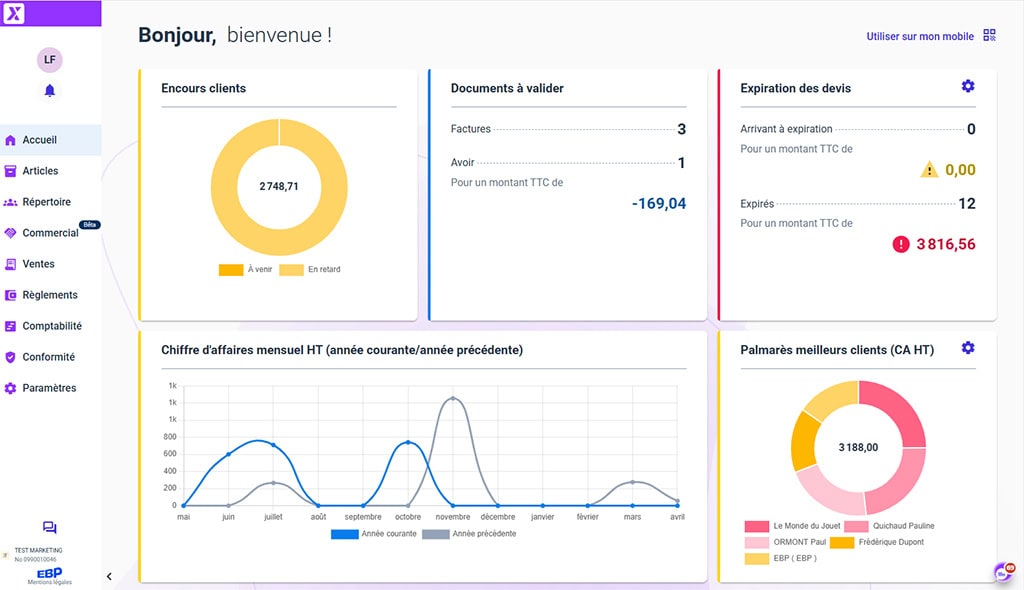Click the TEST MARKETING account name
The height and width of the screenshot is (590, 1024).
[39, 550]
